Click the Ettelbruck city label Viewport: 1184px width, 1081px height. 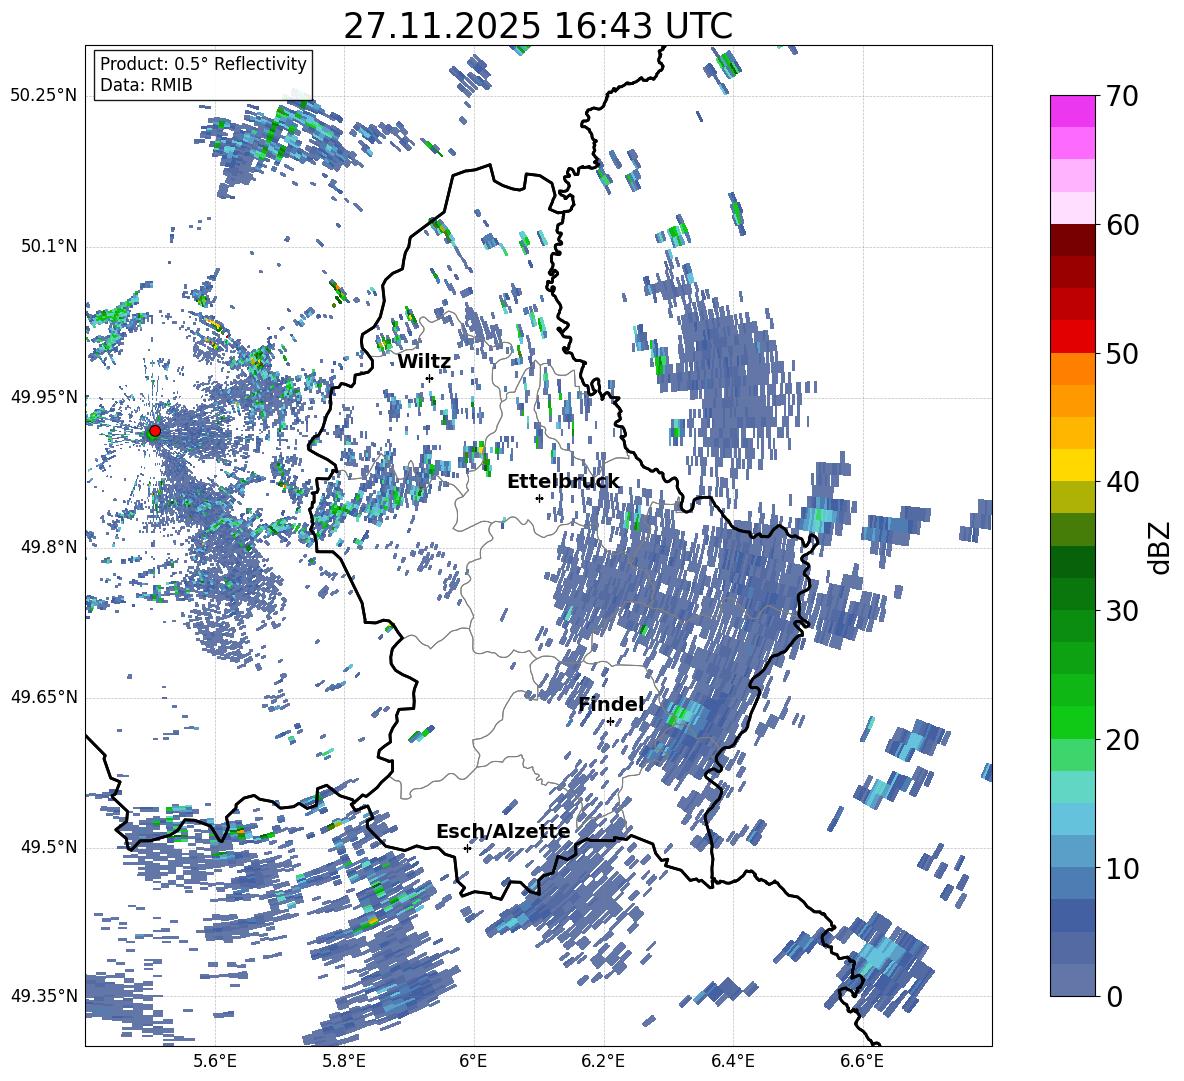pos(563,482)
